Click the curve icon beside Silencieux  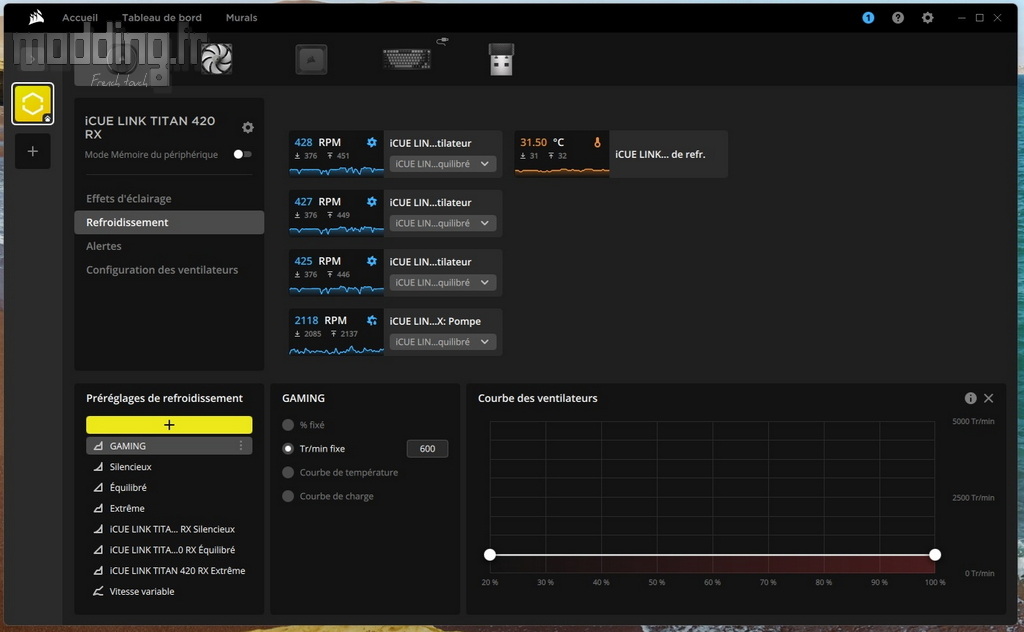point(98,467)
